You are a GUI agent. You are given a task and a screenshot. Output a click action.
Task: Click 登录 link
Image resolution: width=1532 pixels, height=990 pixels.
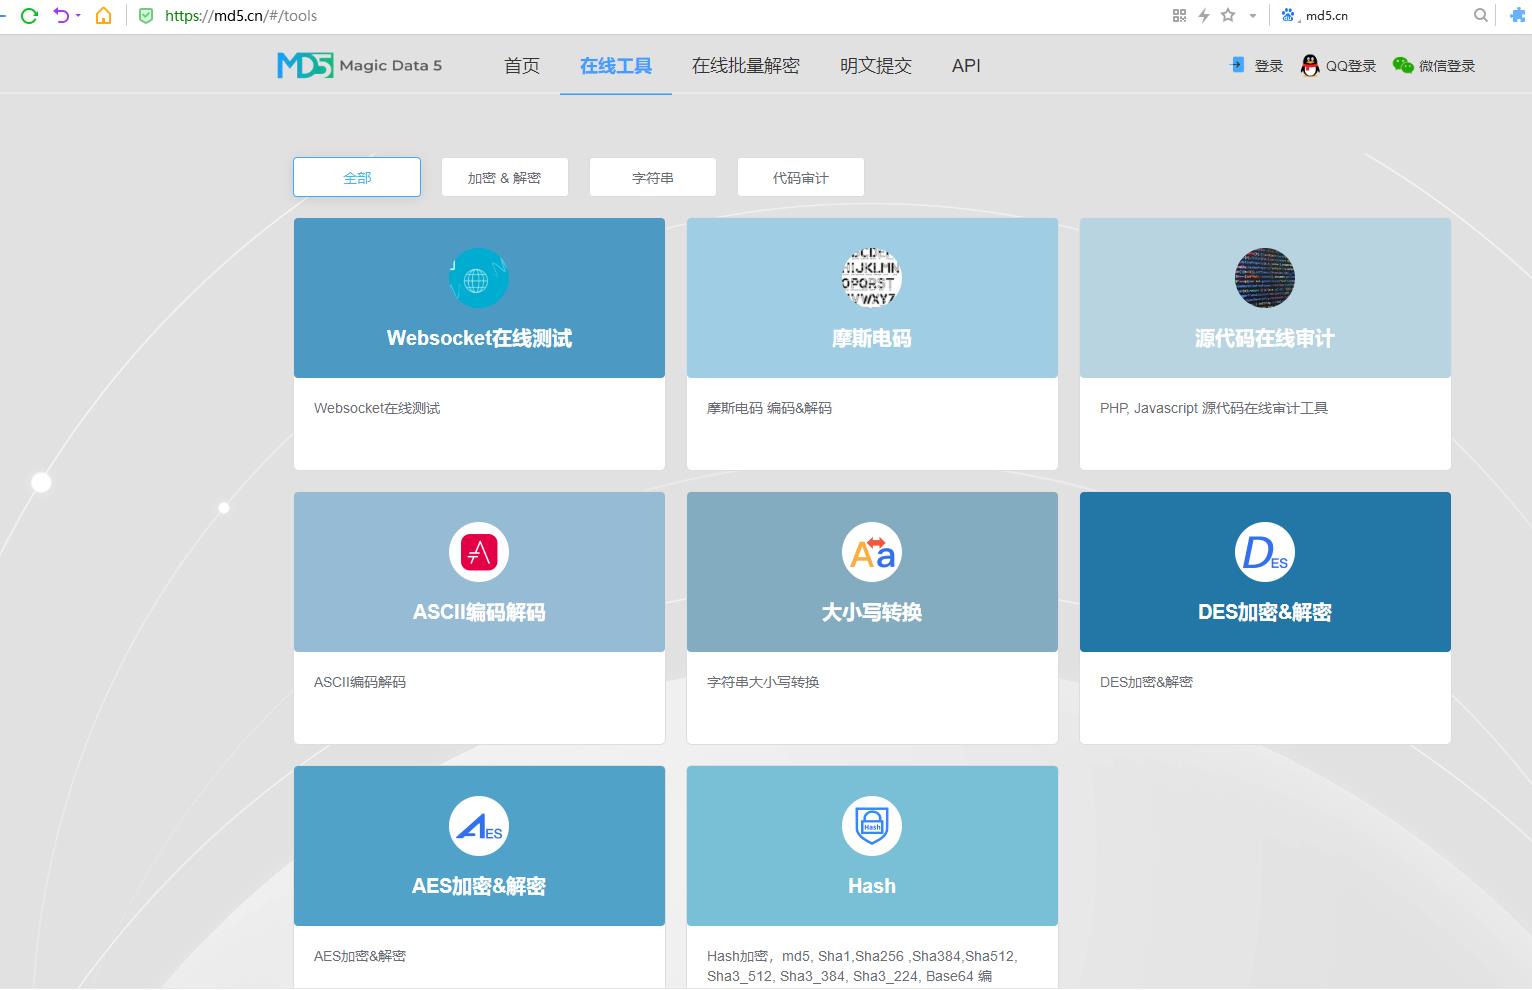(x=1269, y=66)
